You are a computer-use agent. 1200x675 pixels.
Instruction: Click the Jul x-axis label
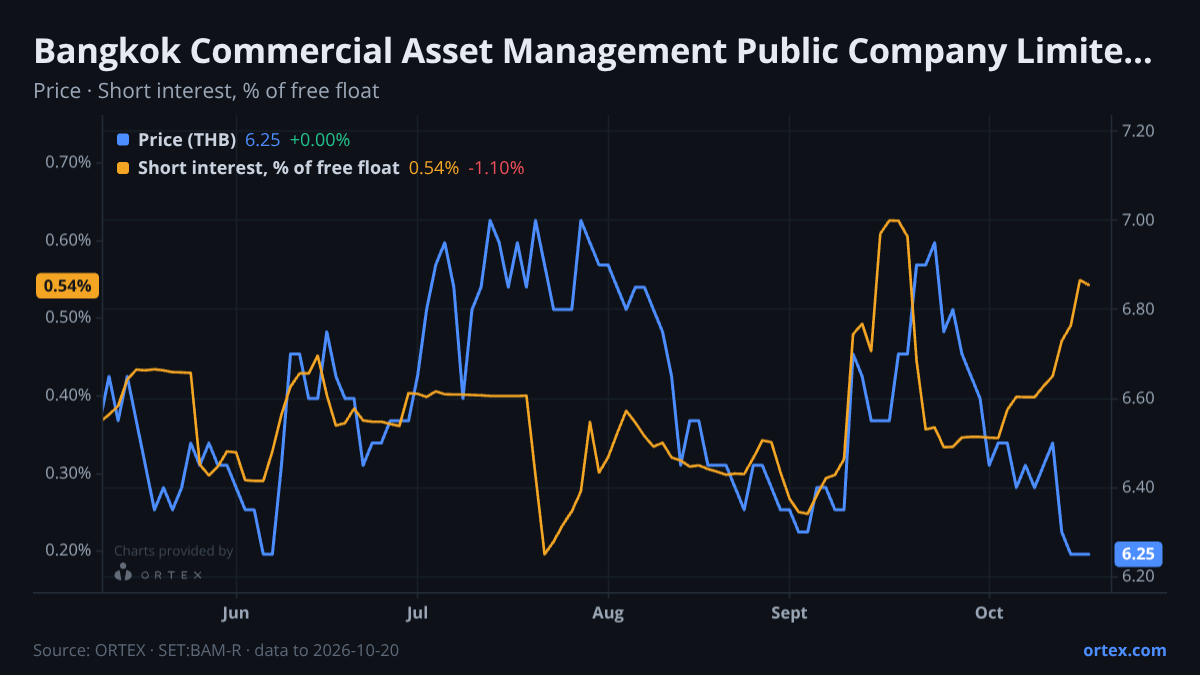pyautogui.click(x=417, y=612)
